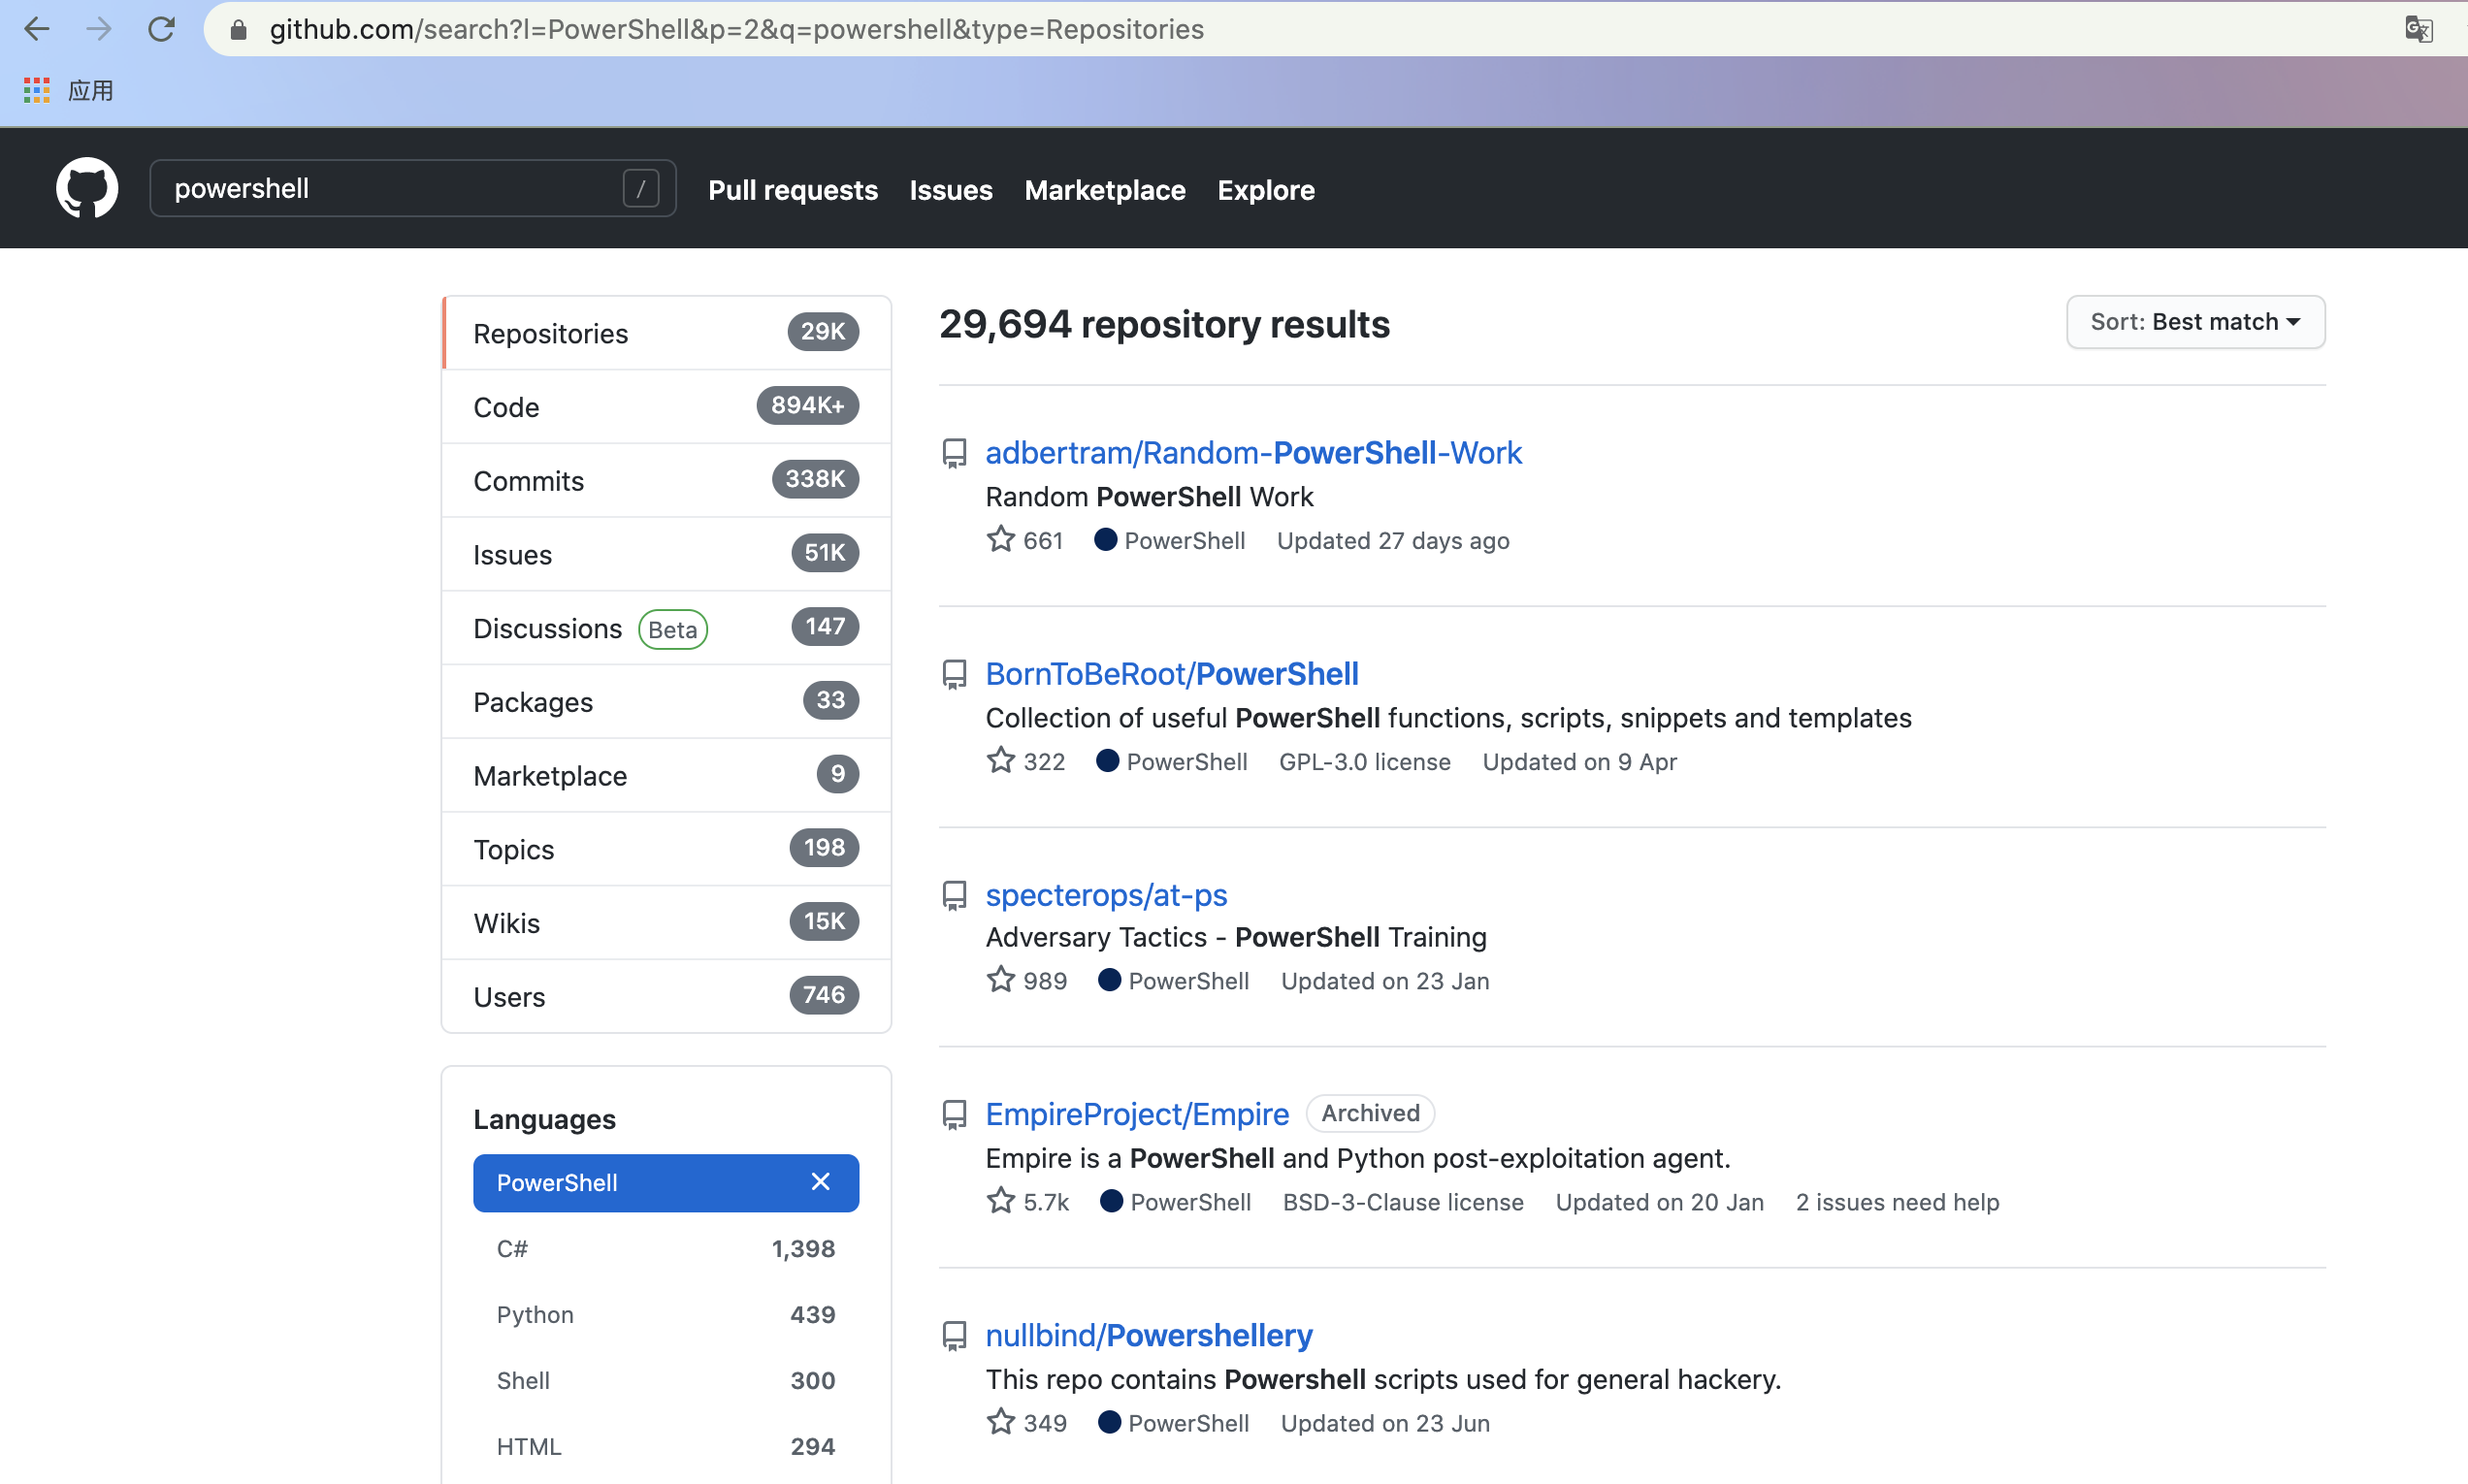Screen dimensions: 2468x1484
Task: Click the star icon next to 661
Action: (x=1000, y=540)
